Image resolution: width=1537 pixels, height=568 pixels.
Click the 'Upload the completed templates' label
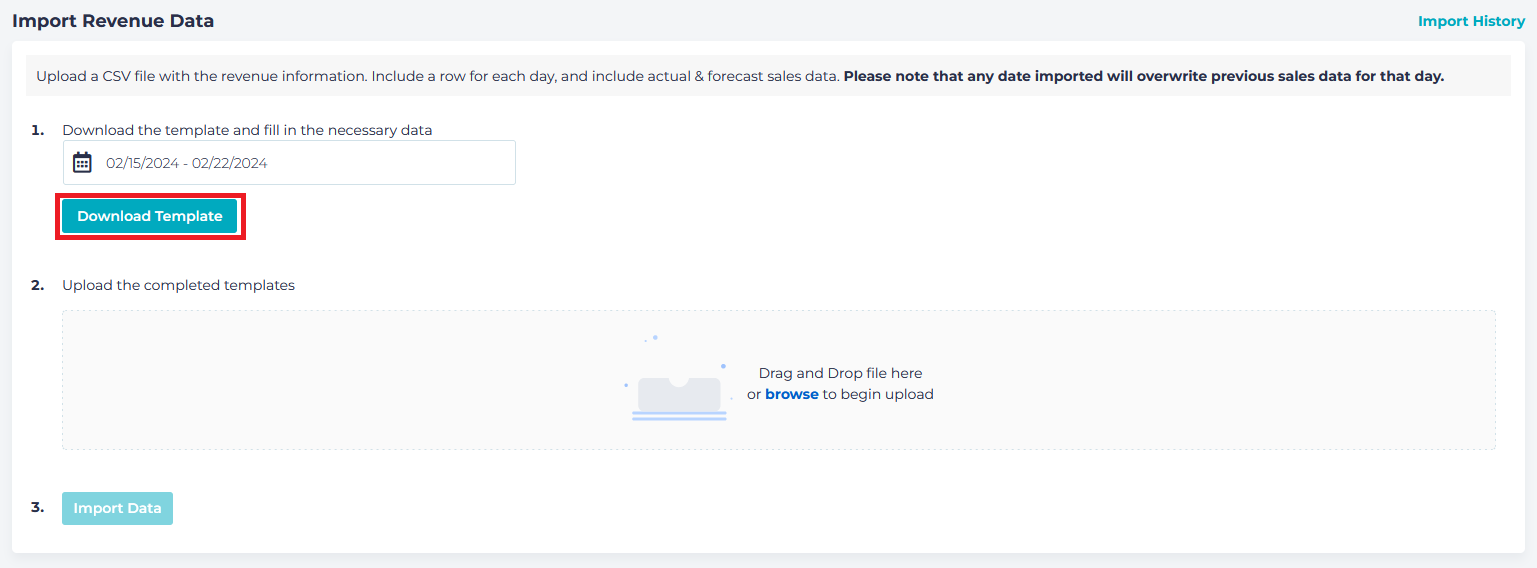point(178,285)
